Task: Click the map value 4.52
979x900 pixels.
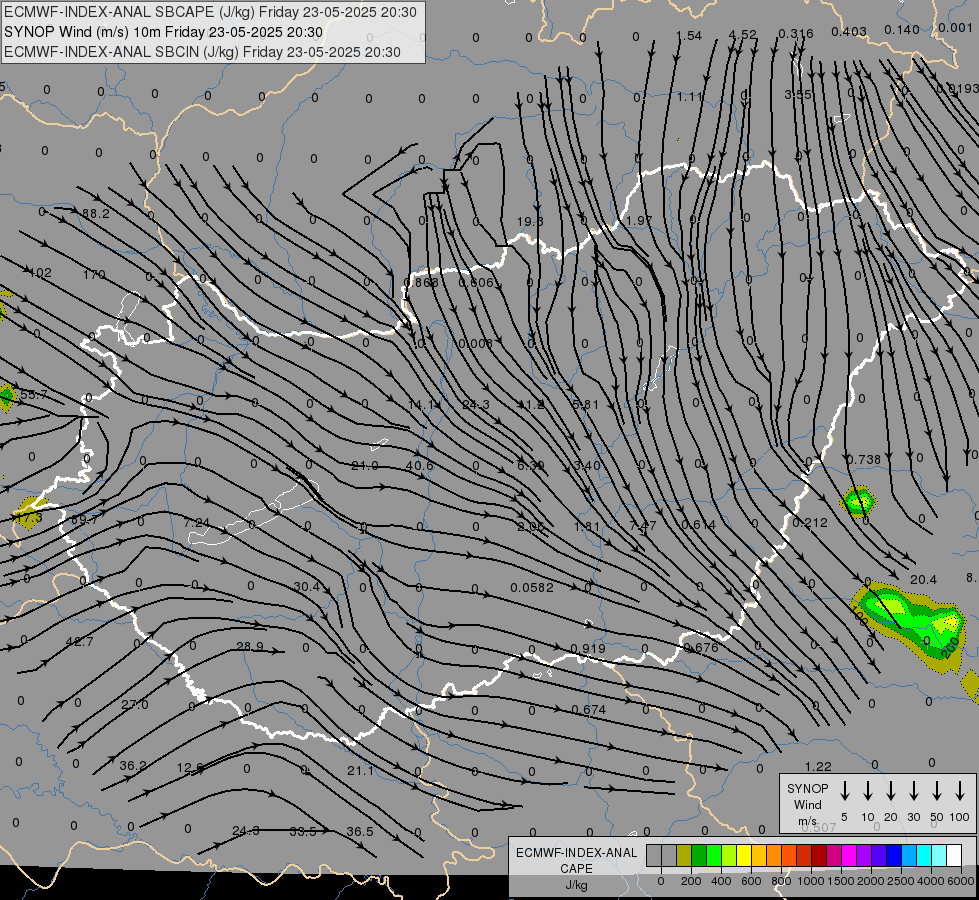Action: (743, 34)
